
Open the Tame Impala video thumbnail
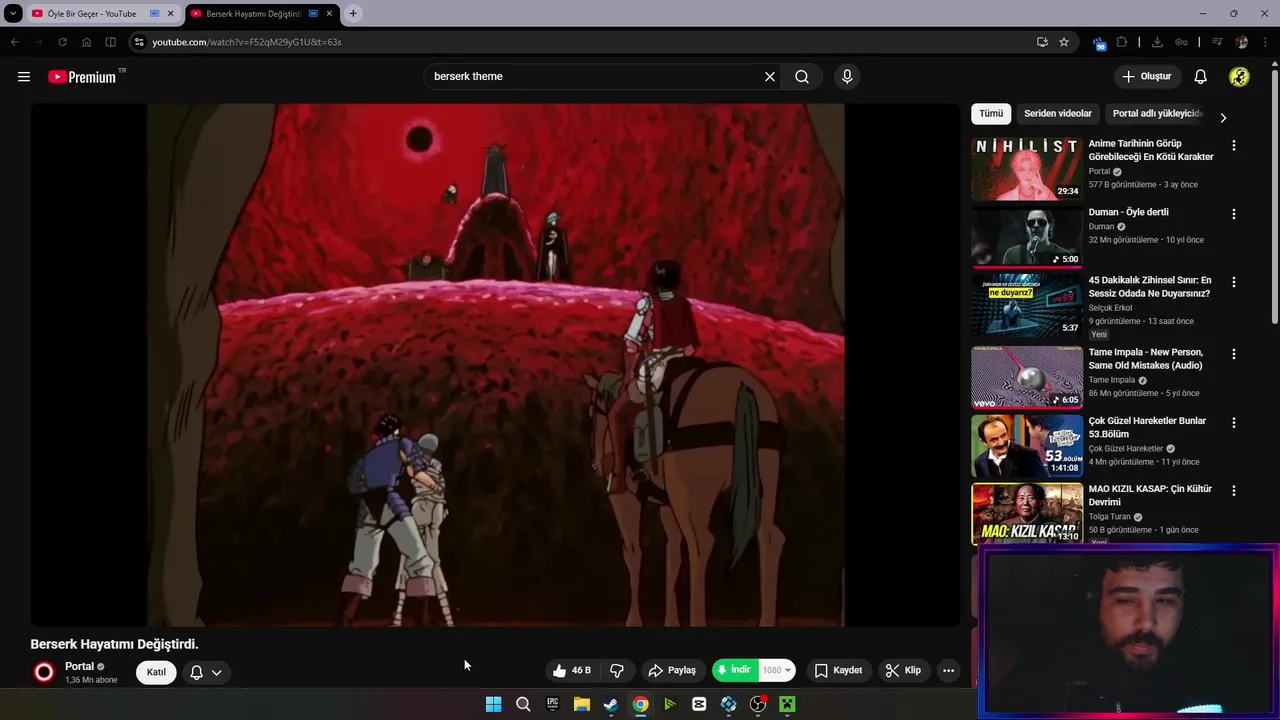click(x=1027, y=377)
